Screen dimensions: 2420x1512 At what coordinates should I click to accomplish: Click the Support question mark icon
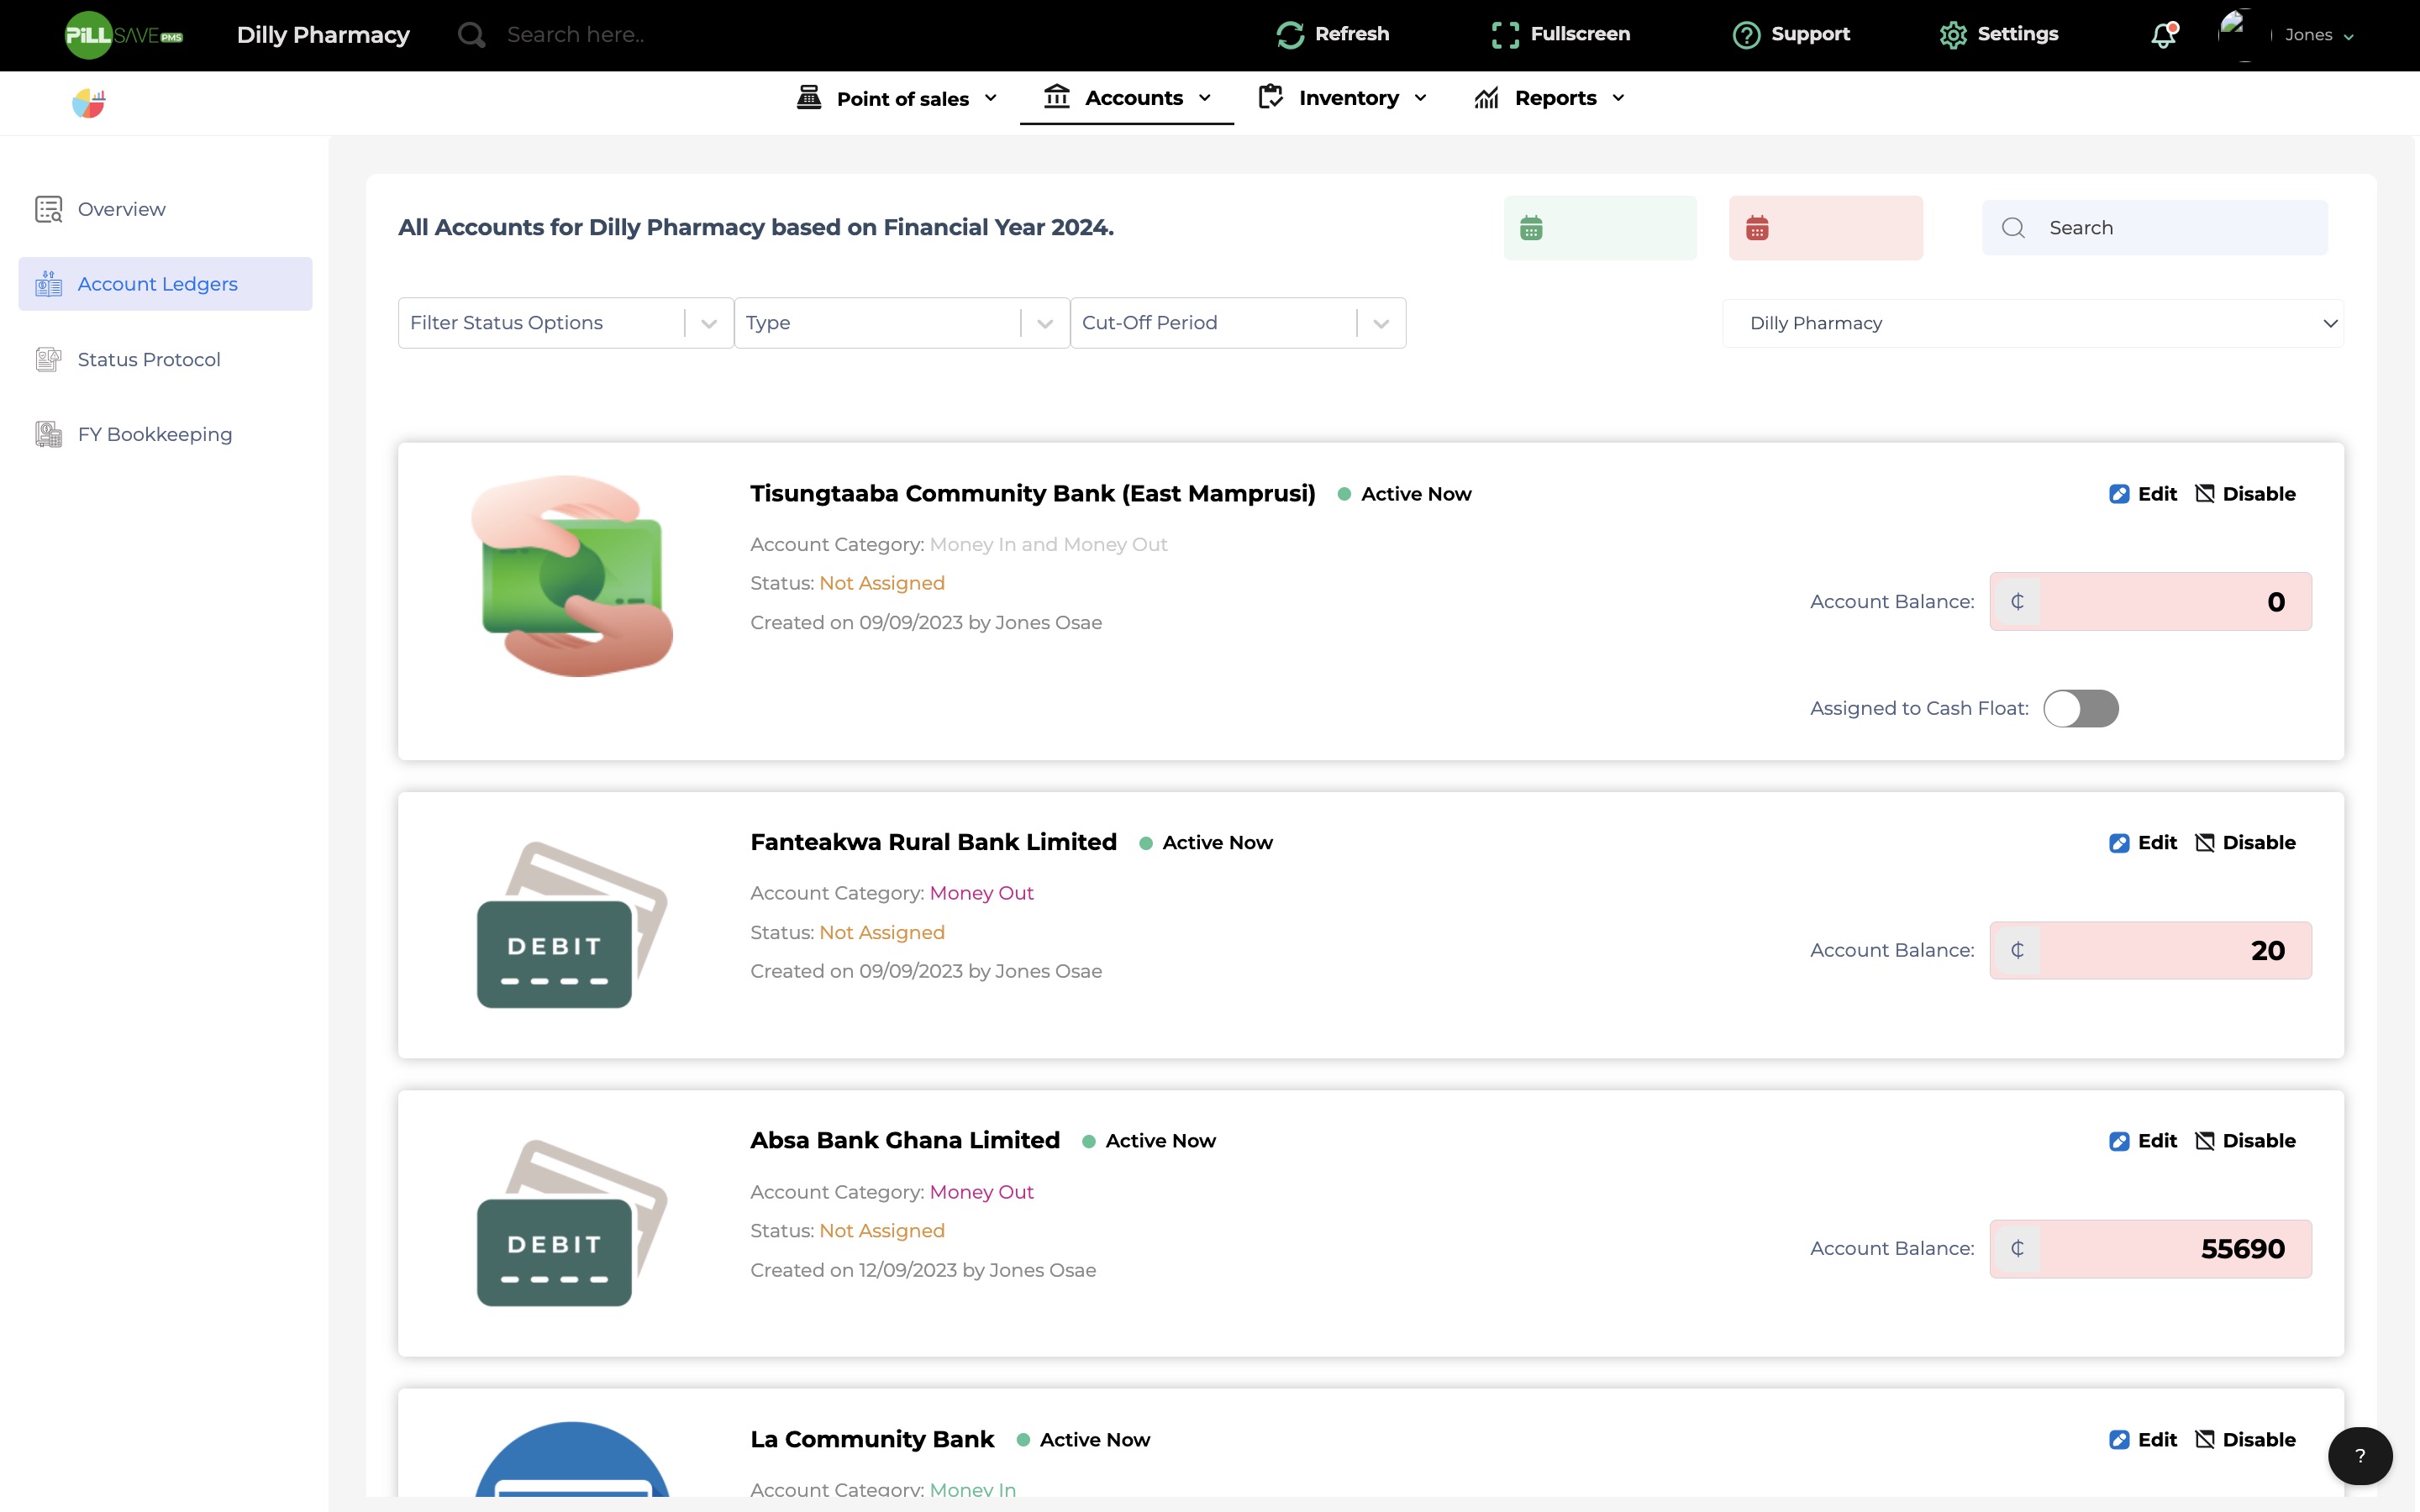coord(1746,35)
